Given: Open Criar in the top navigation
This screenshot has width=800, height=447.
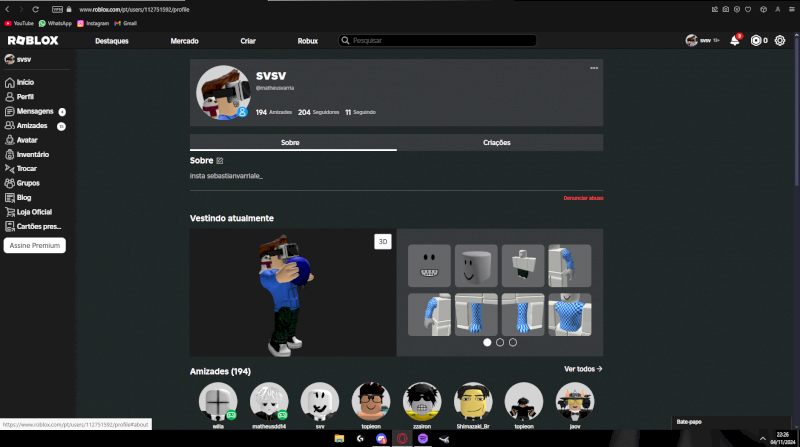Looking at the screenshot, I should (248, 41).
